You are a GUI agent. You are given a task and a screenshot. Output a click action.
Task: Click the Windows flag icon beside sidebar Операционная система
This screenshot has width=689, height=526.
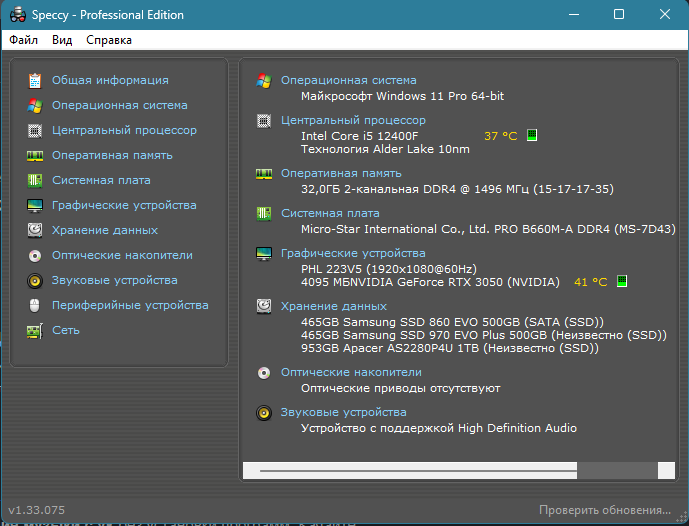click(35, 105)
